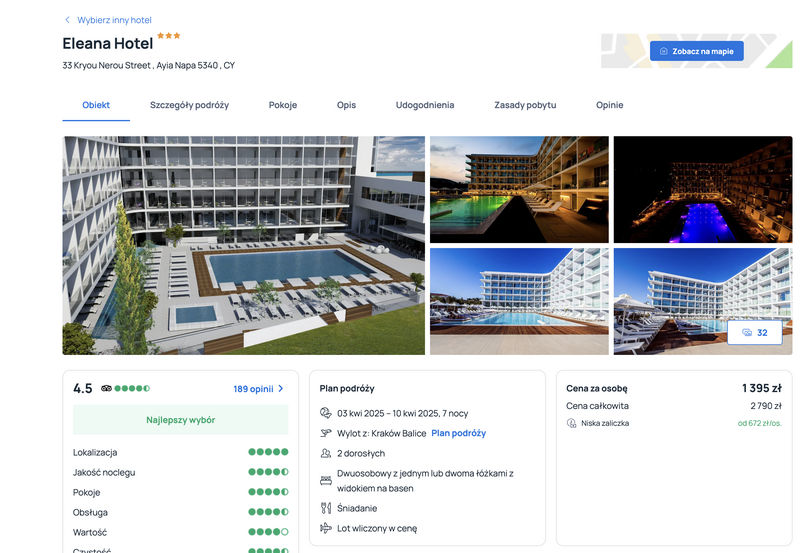Open the night photo with purple pool

(703, 189)
